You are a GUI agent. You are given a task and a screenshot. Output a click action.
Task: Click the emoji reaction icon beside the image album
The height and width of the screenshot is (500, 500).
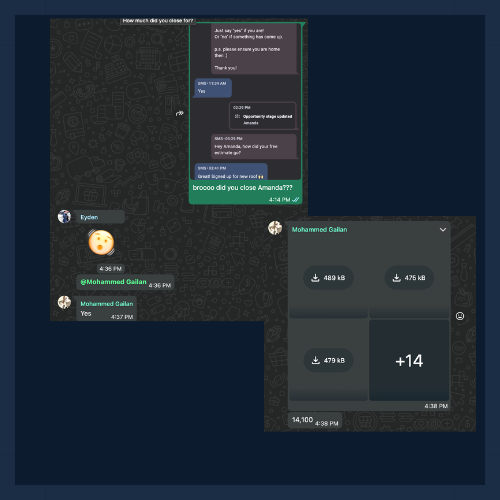tap(460, 316)
